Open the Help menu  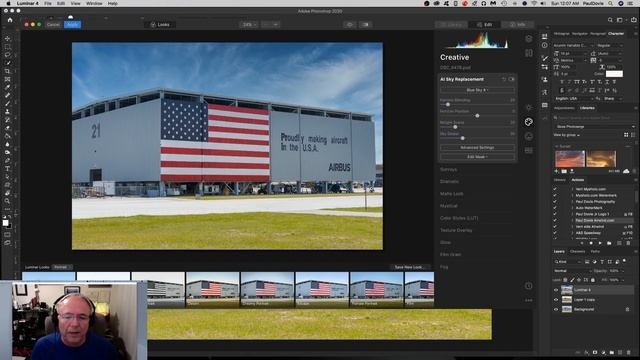tap(113, 3)
